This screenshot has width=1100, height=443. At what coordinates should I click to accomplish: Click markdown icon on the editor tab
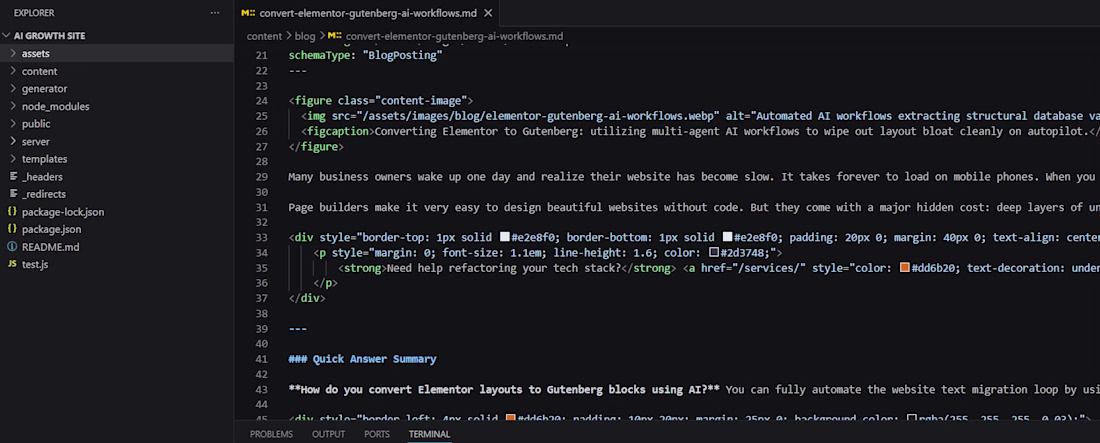coord(248,13)
